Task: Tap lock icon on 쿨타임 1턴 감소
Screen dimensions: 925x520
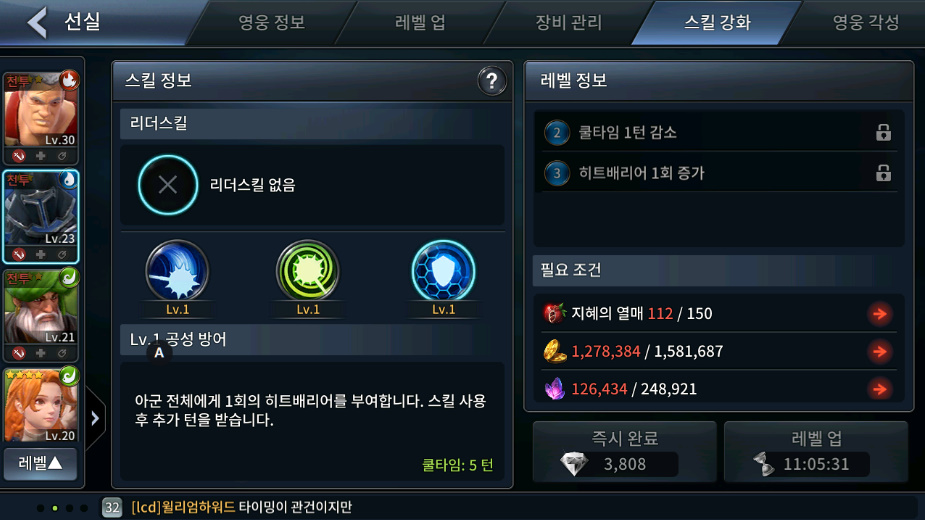Action: [883, 132]
